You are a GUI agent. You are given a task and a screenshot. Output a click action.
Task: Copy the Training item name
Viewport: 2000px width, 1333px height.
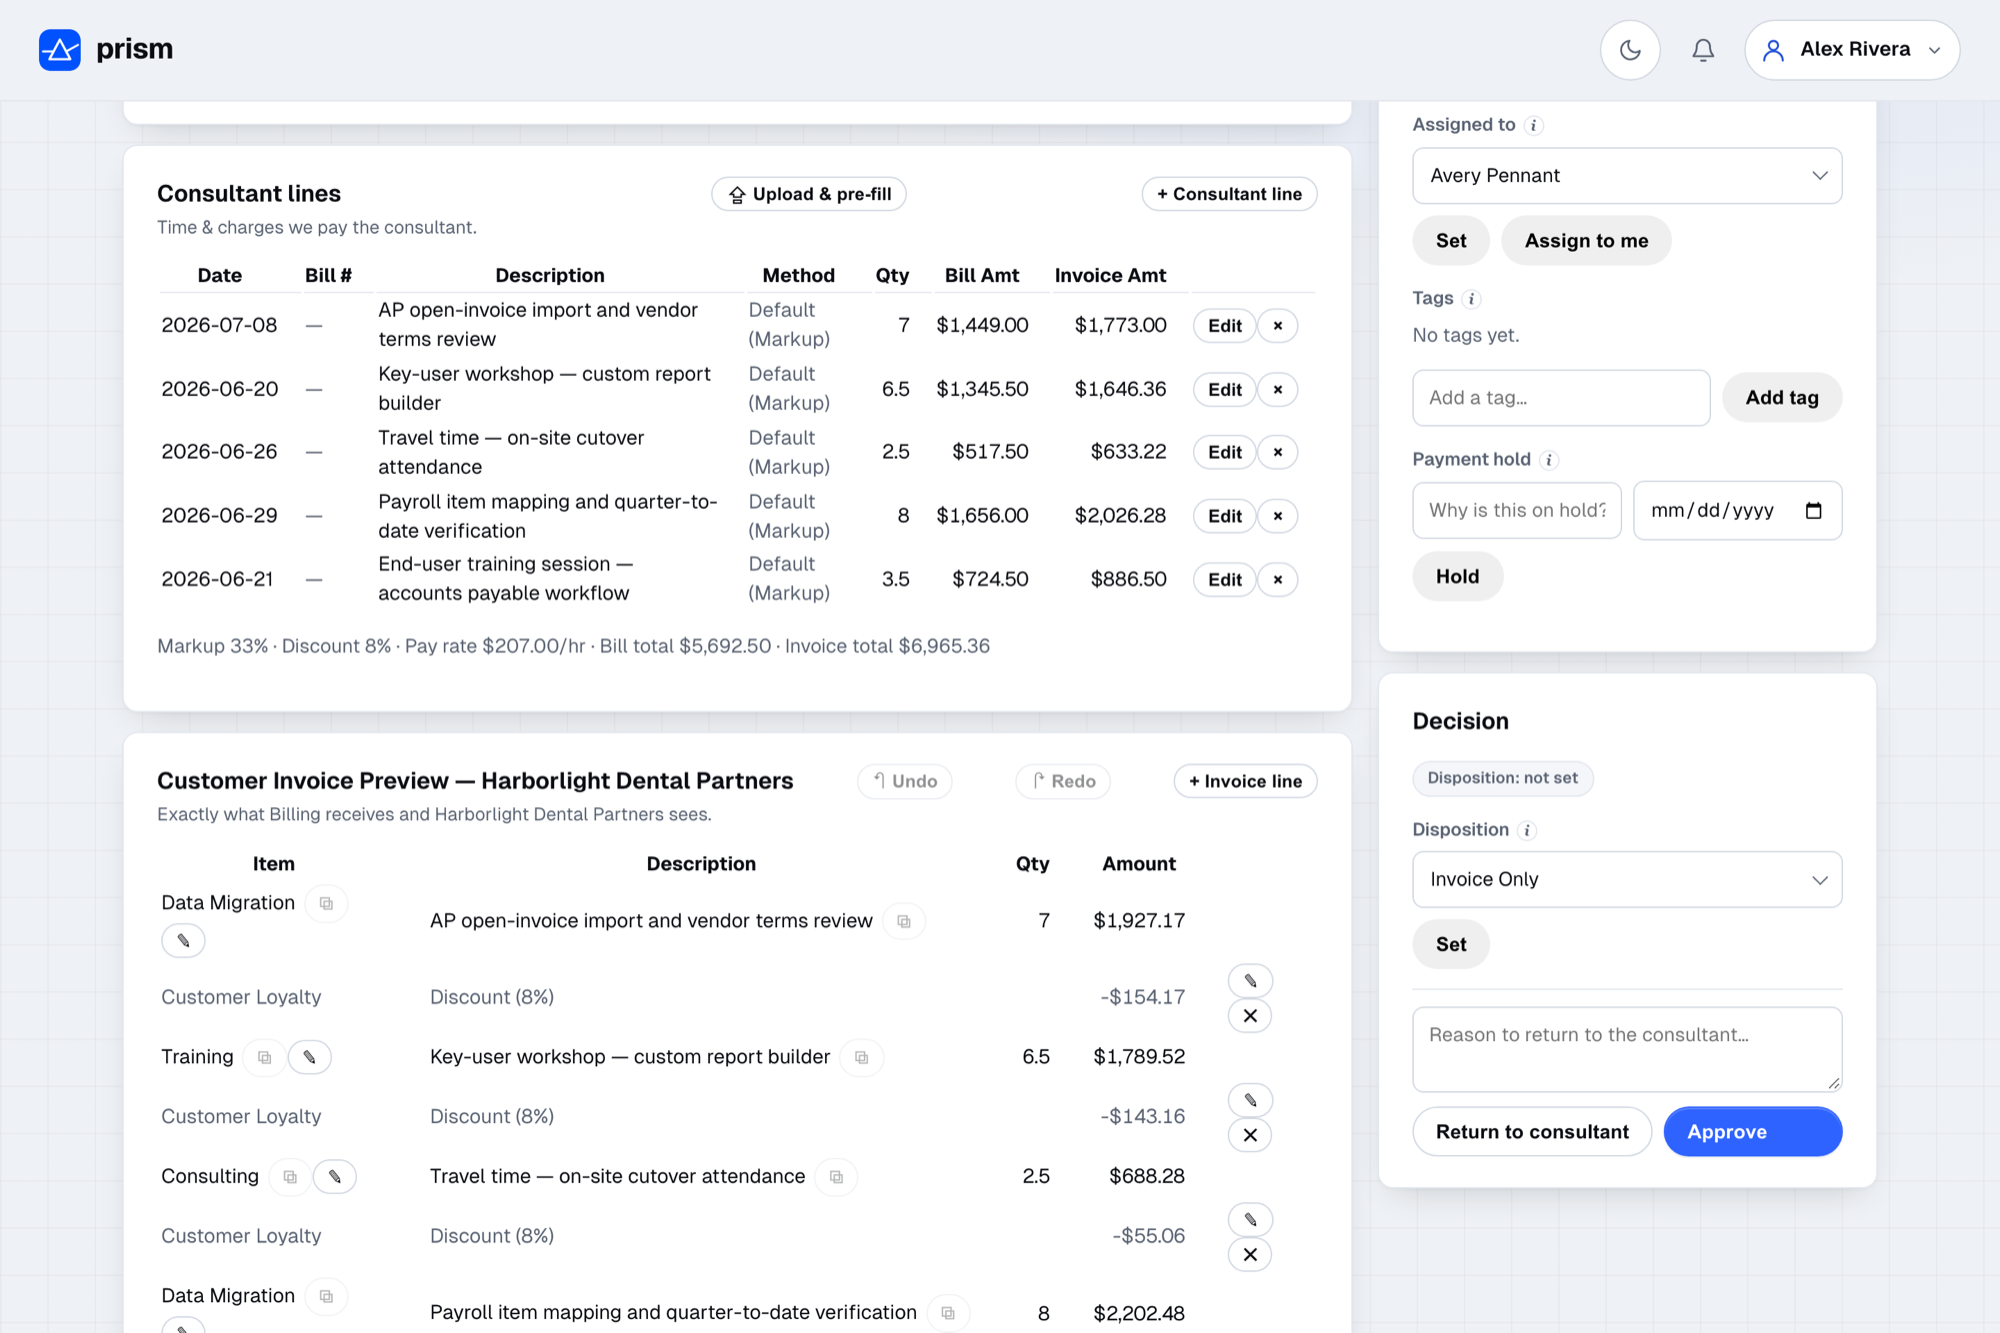[x=264, y=1058]
